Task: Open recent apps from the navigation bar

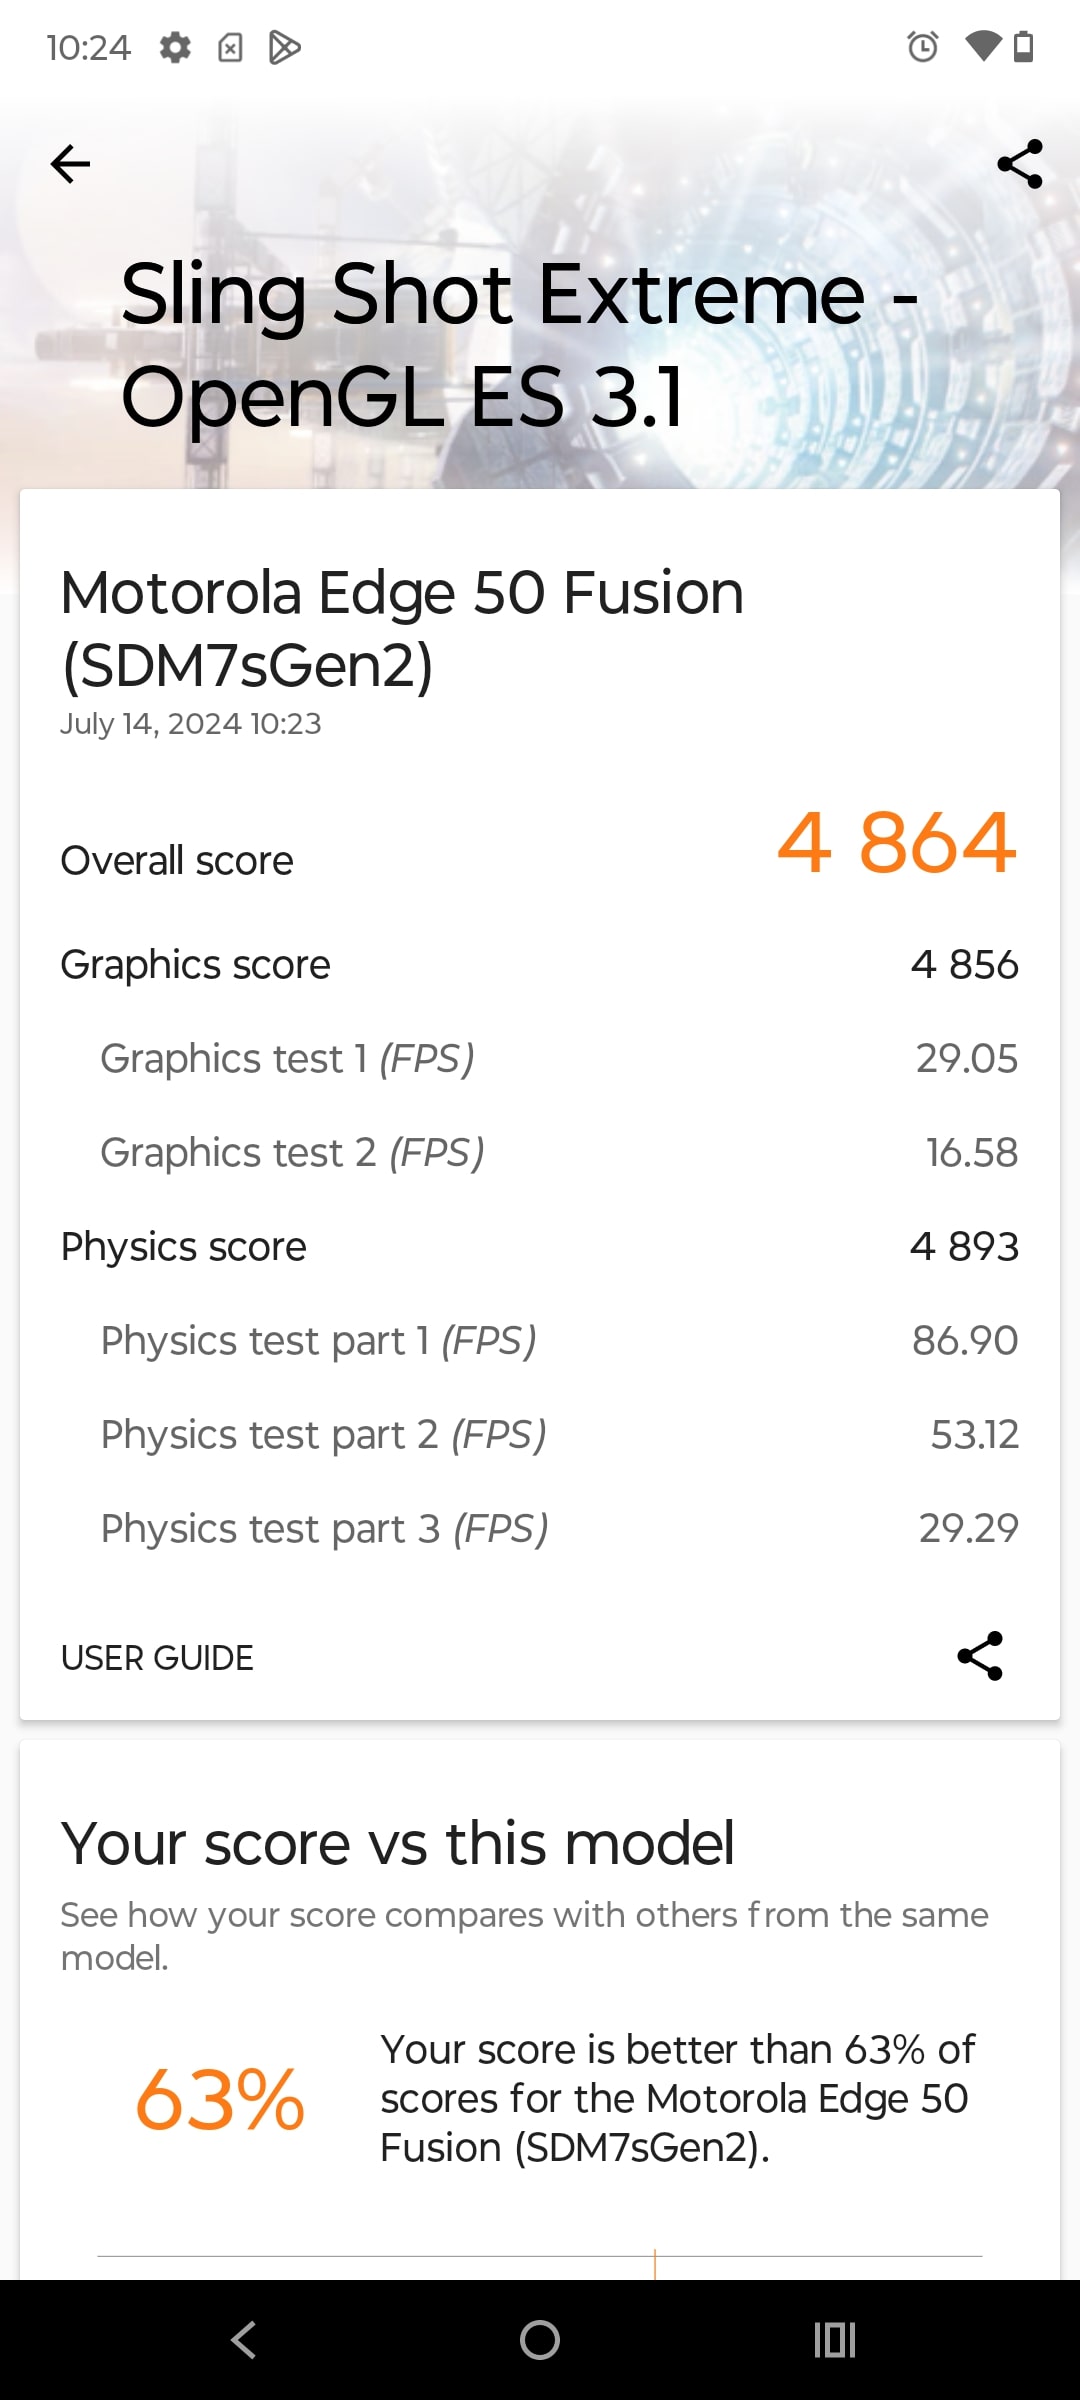Action: 835,2340
